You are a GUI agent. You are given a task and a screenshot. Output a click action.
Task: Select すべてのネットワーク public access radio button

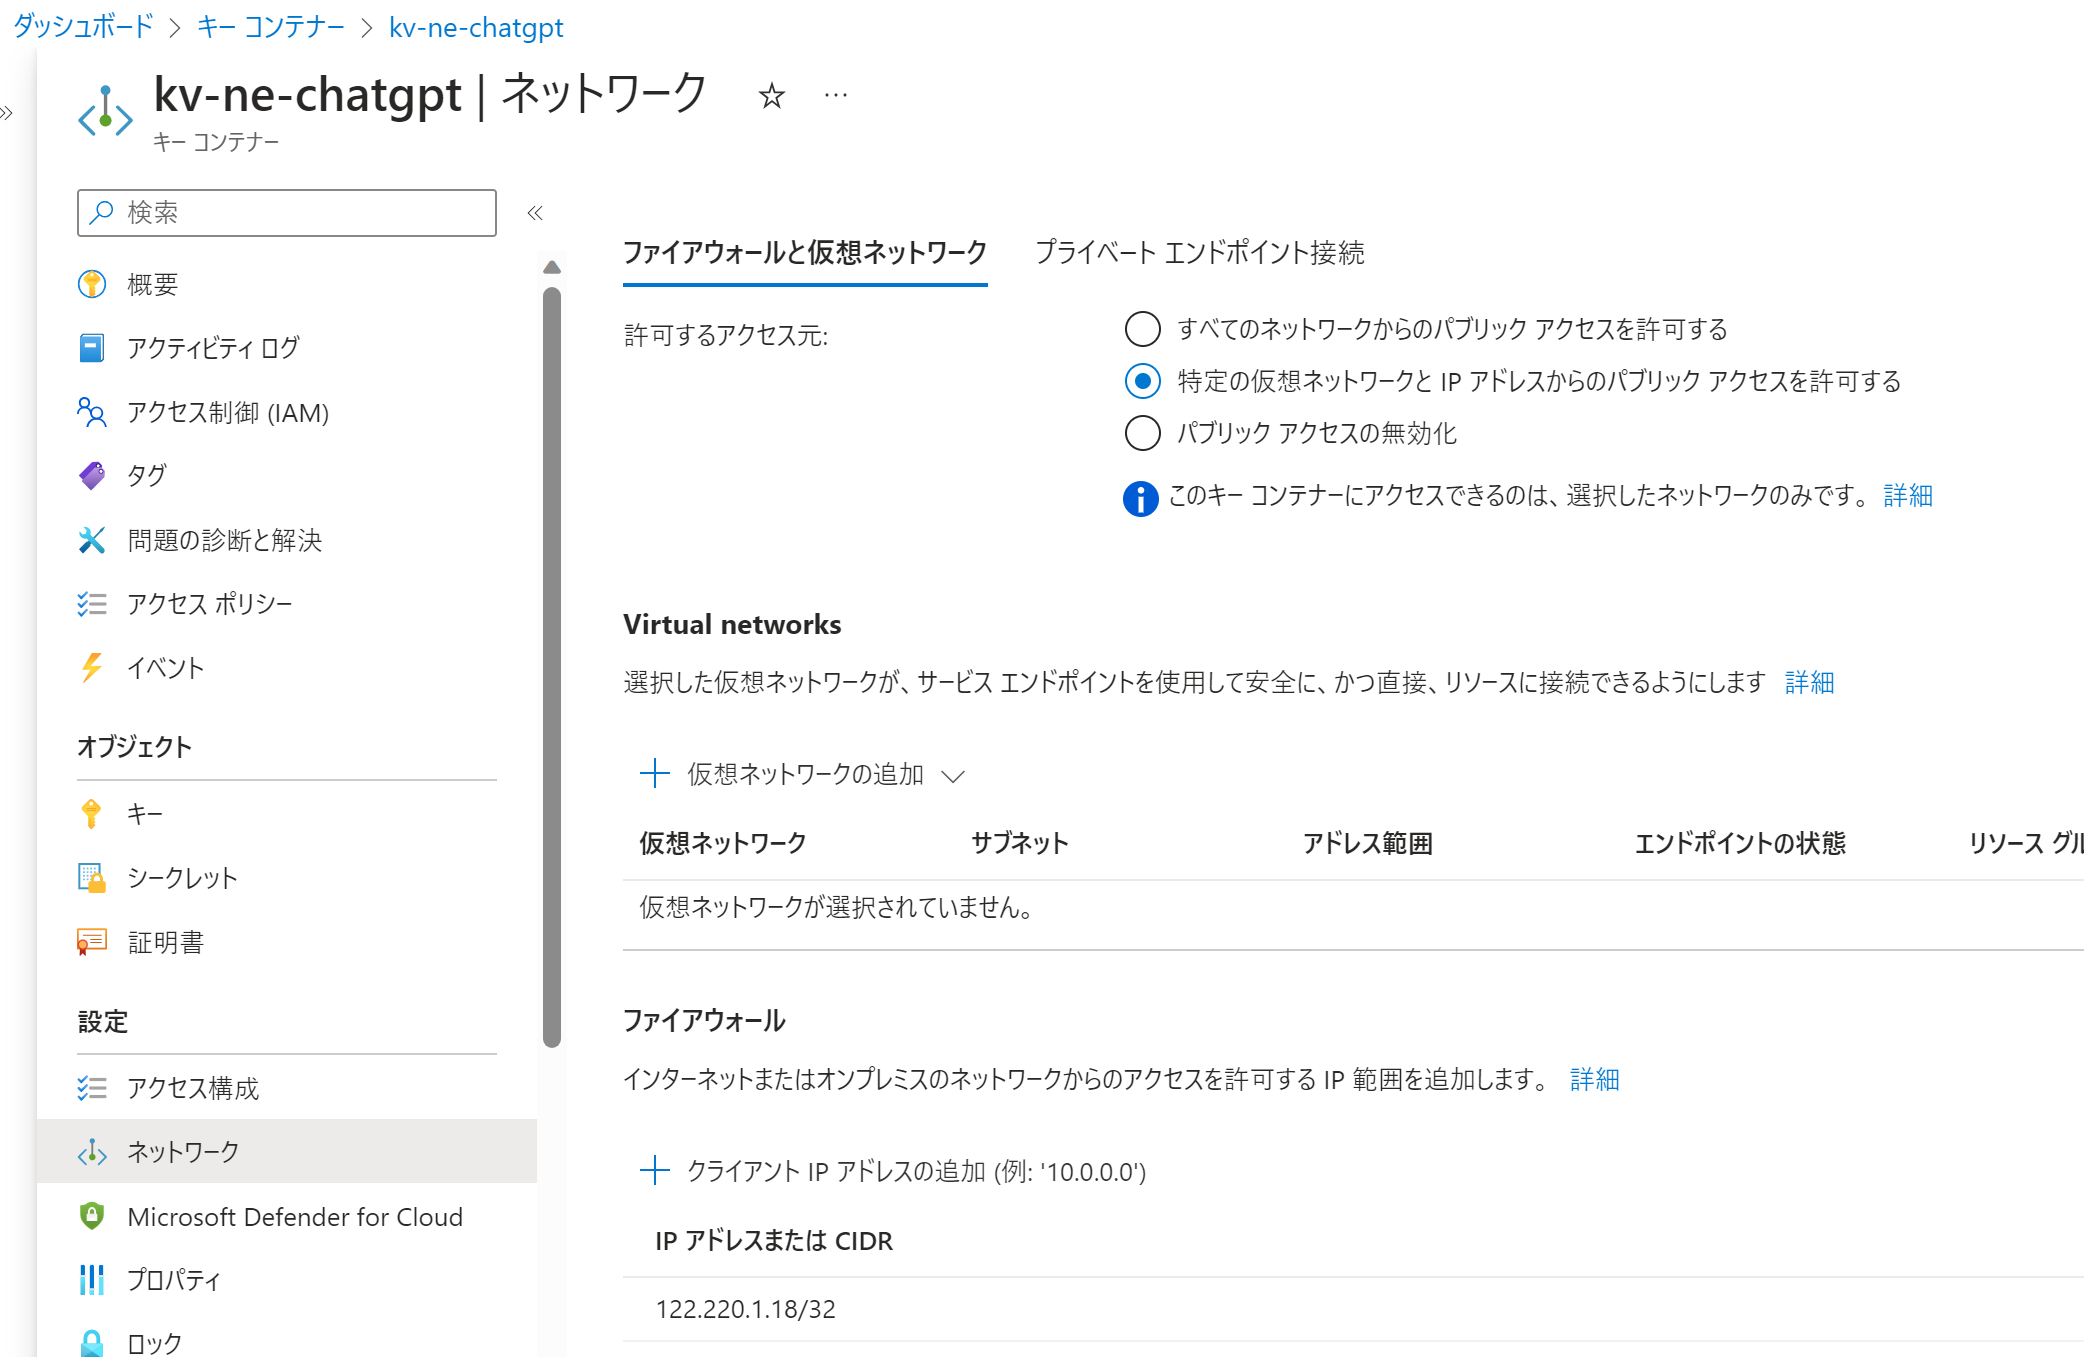[x=1142, y=329]
